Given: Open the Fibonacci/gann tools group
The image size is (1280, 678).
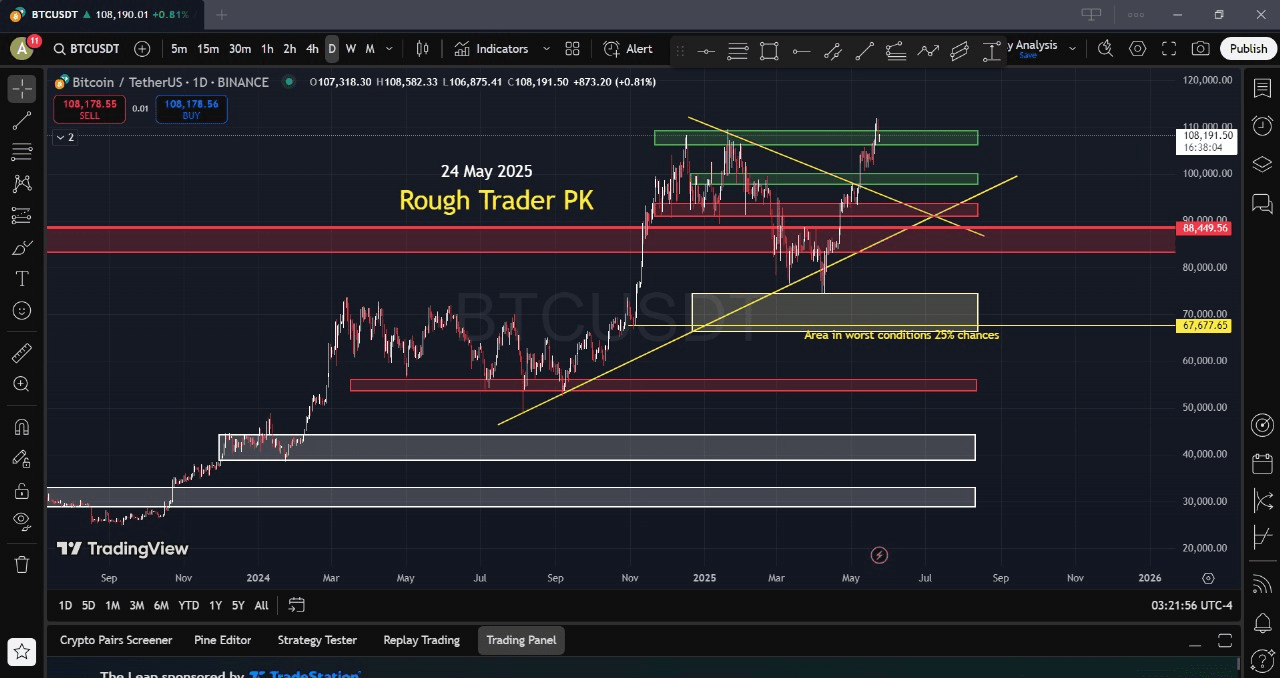Looking at the screenshot, I should point(22,152).
